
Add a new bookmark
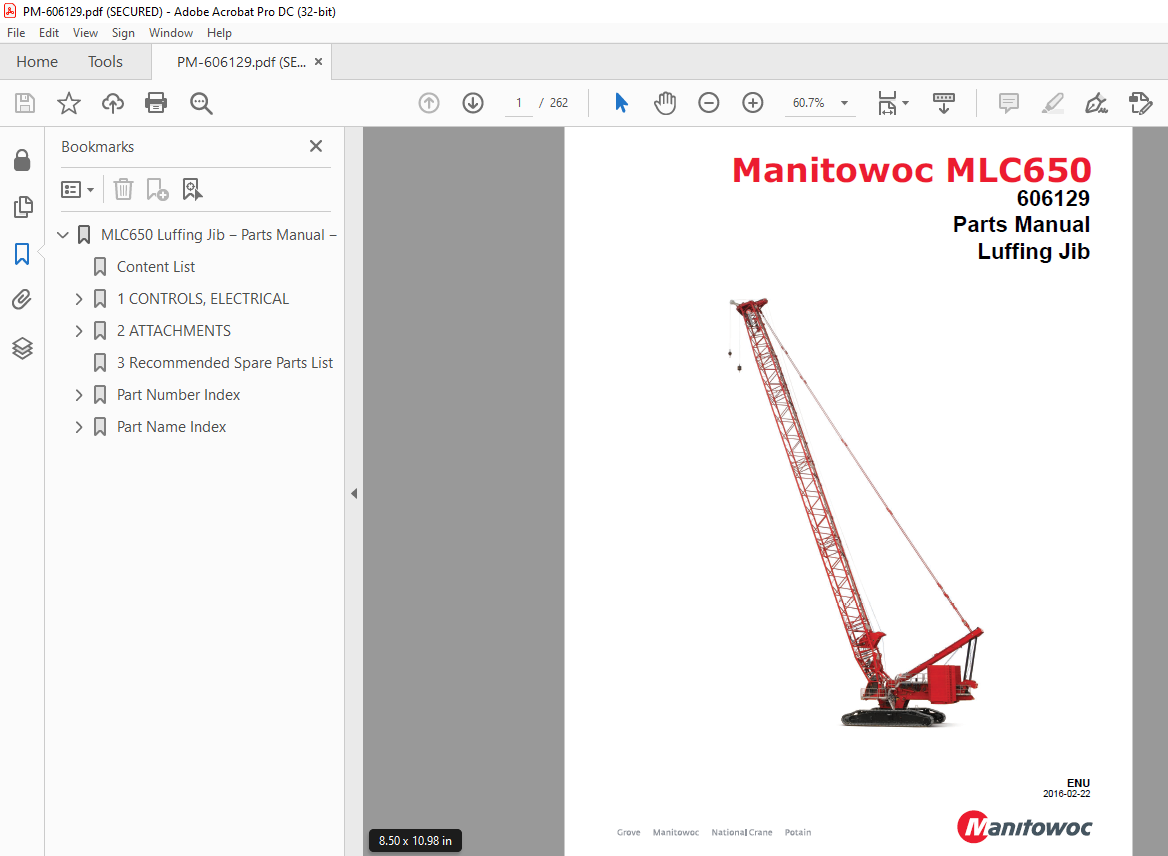coord(157,189)
